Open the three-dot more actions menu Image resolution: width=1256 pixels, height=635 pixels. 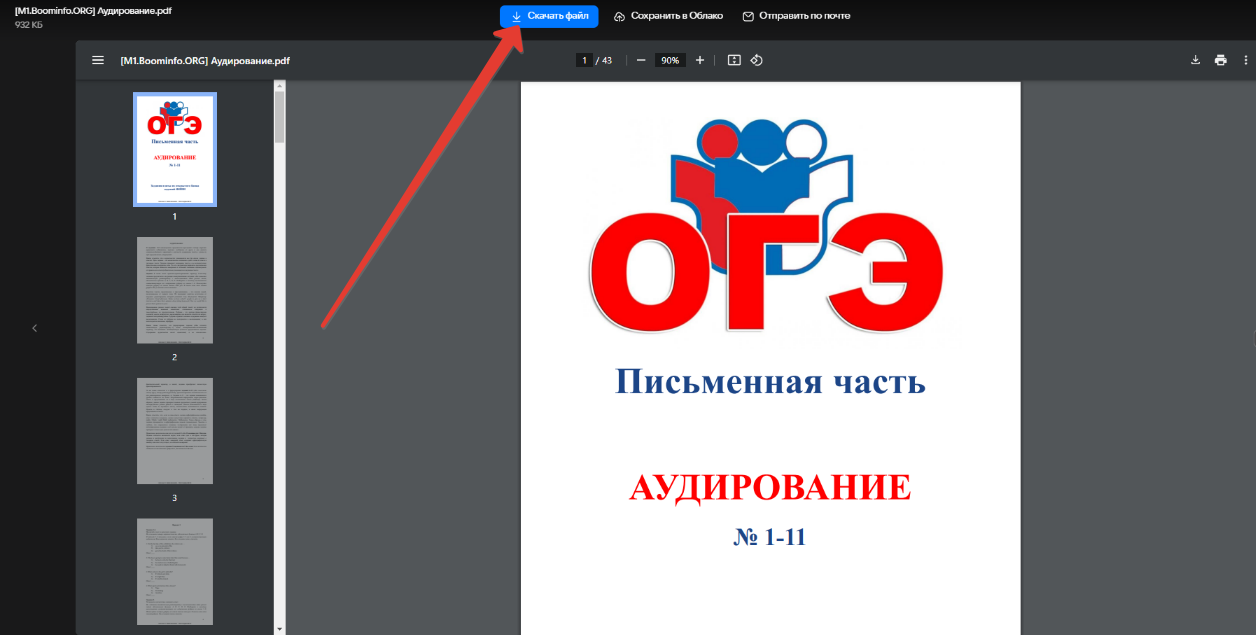1246,60
